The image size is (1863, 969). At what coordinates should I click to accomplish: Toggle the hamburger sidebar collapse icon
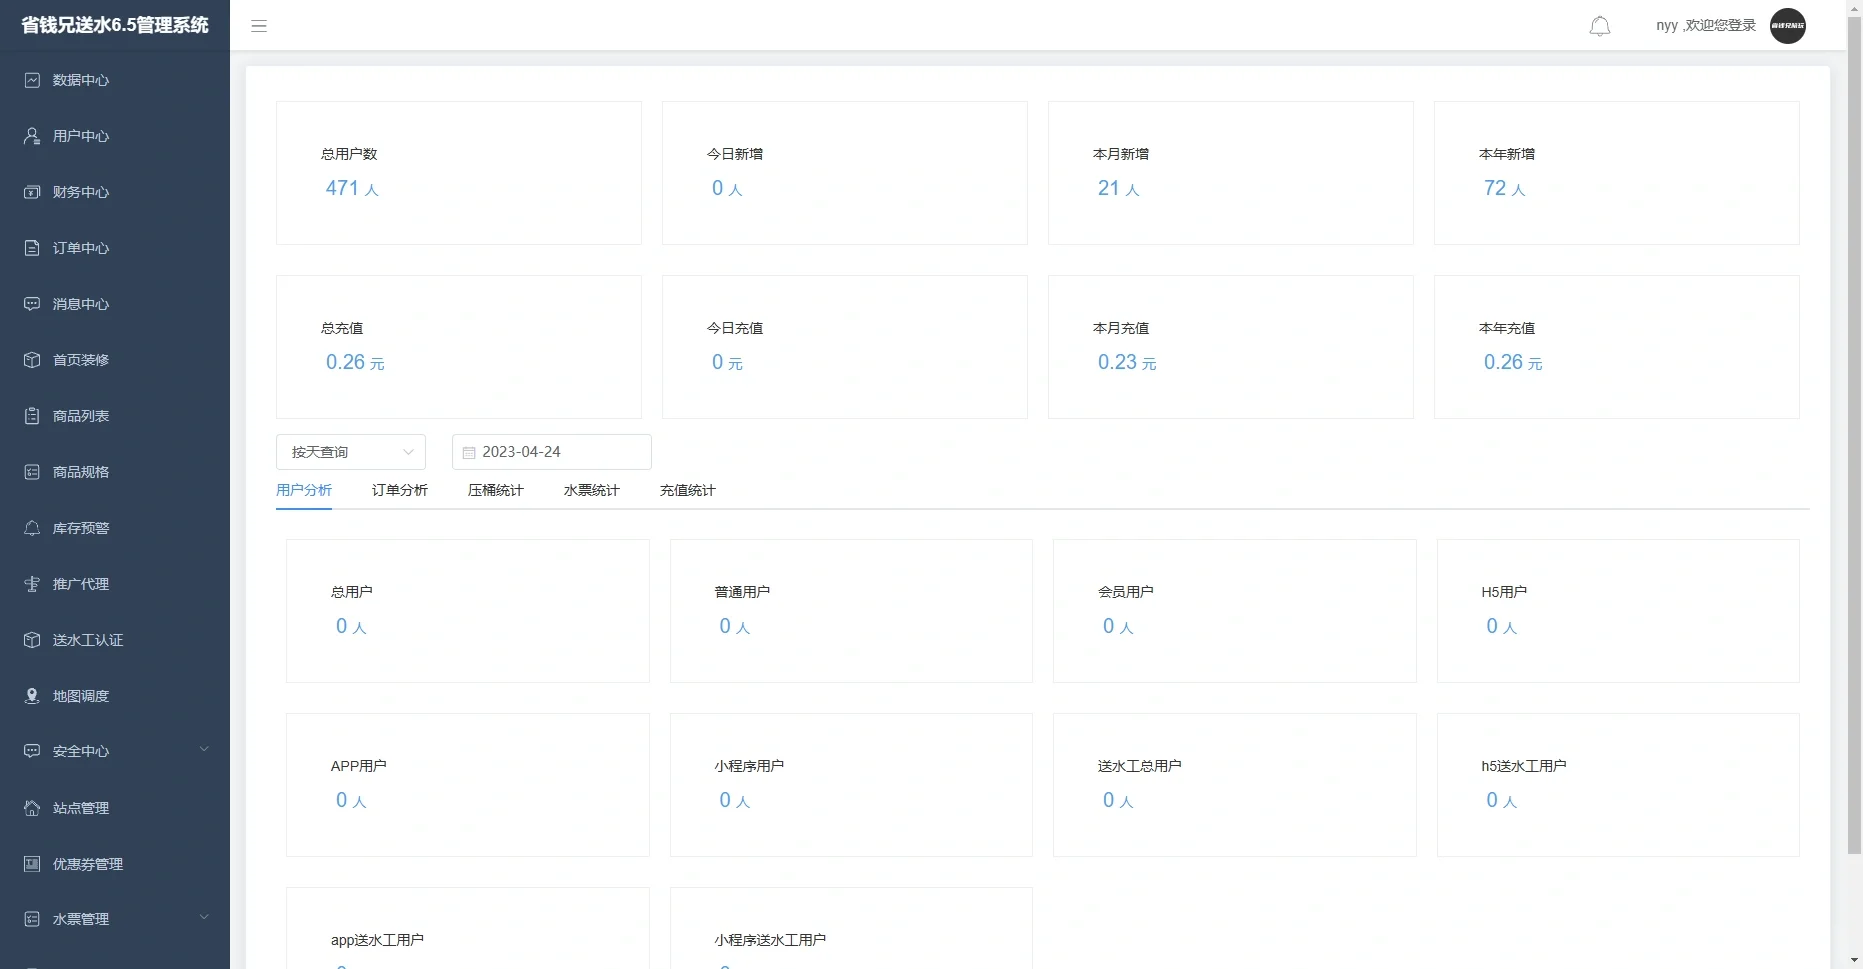[x=259, y=26]
